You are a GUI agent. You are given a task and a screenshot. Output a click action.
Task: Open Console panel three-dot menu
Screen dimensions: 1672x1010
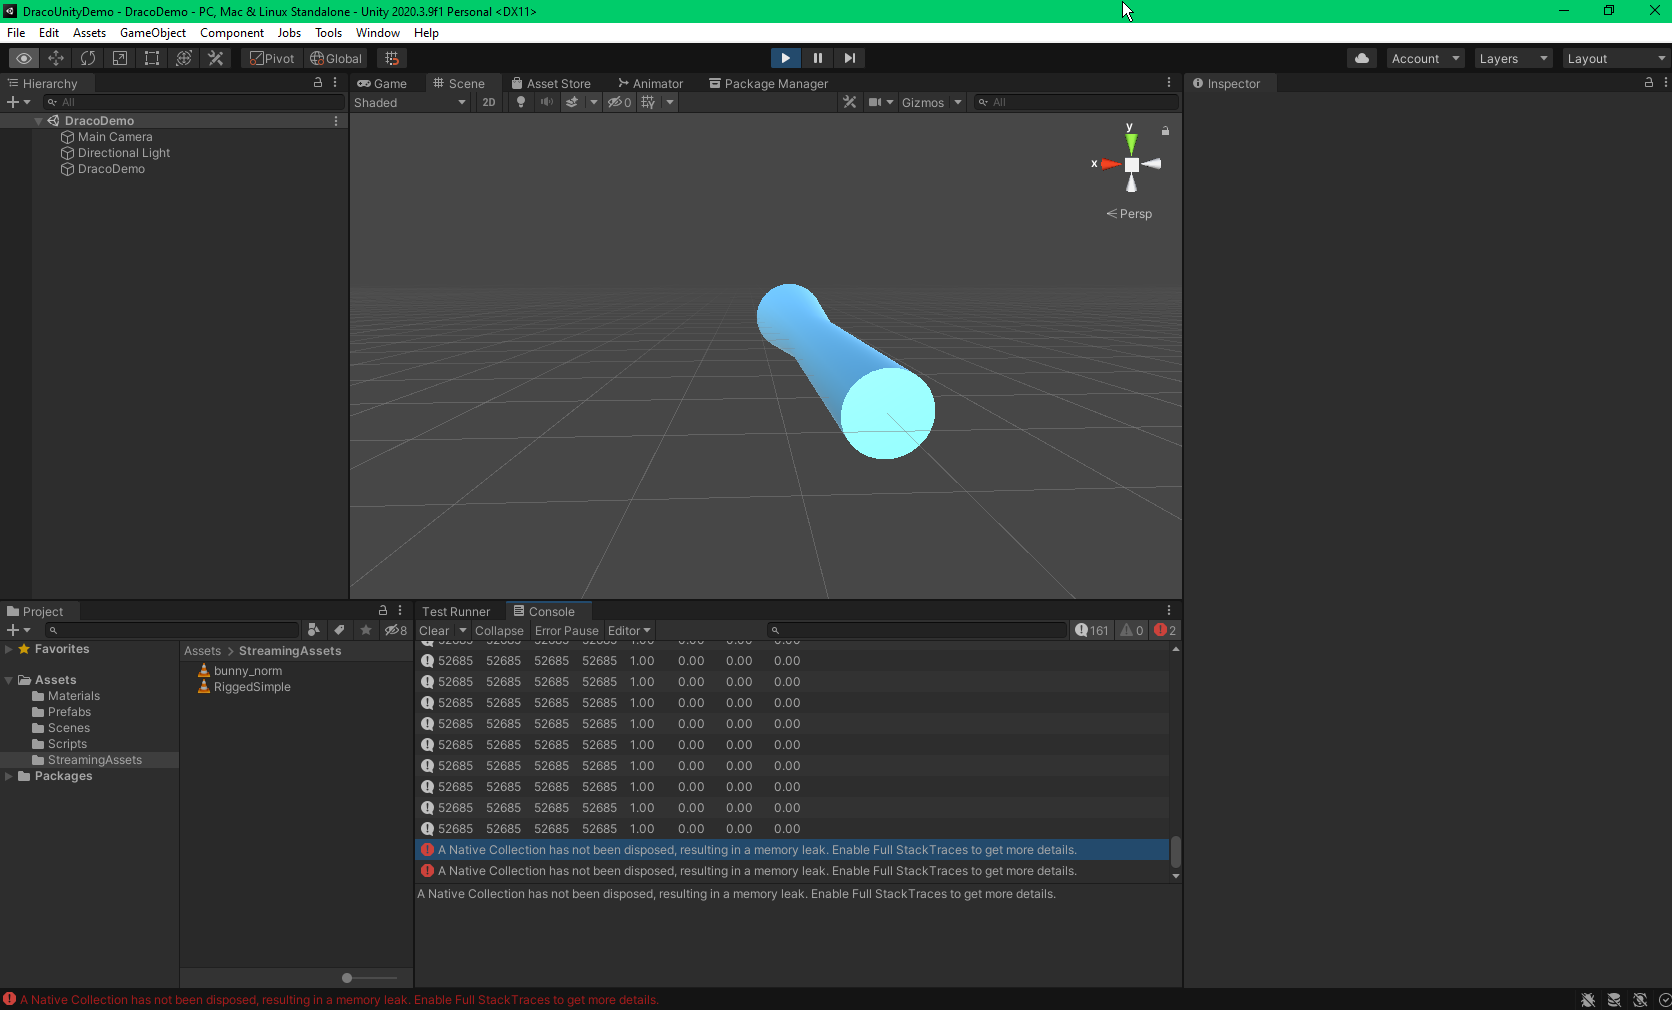click(x=1169, y=610)
